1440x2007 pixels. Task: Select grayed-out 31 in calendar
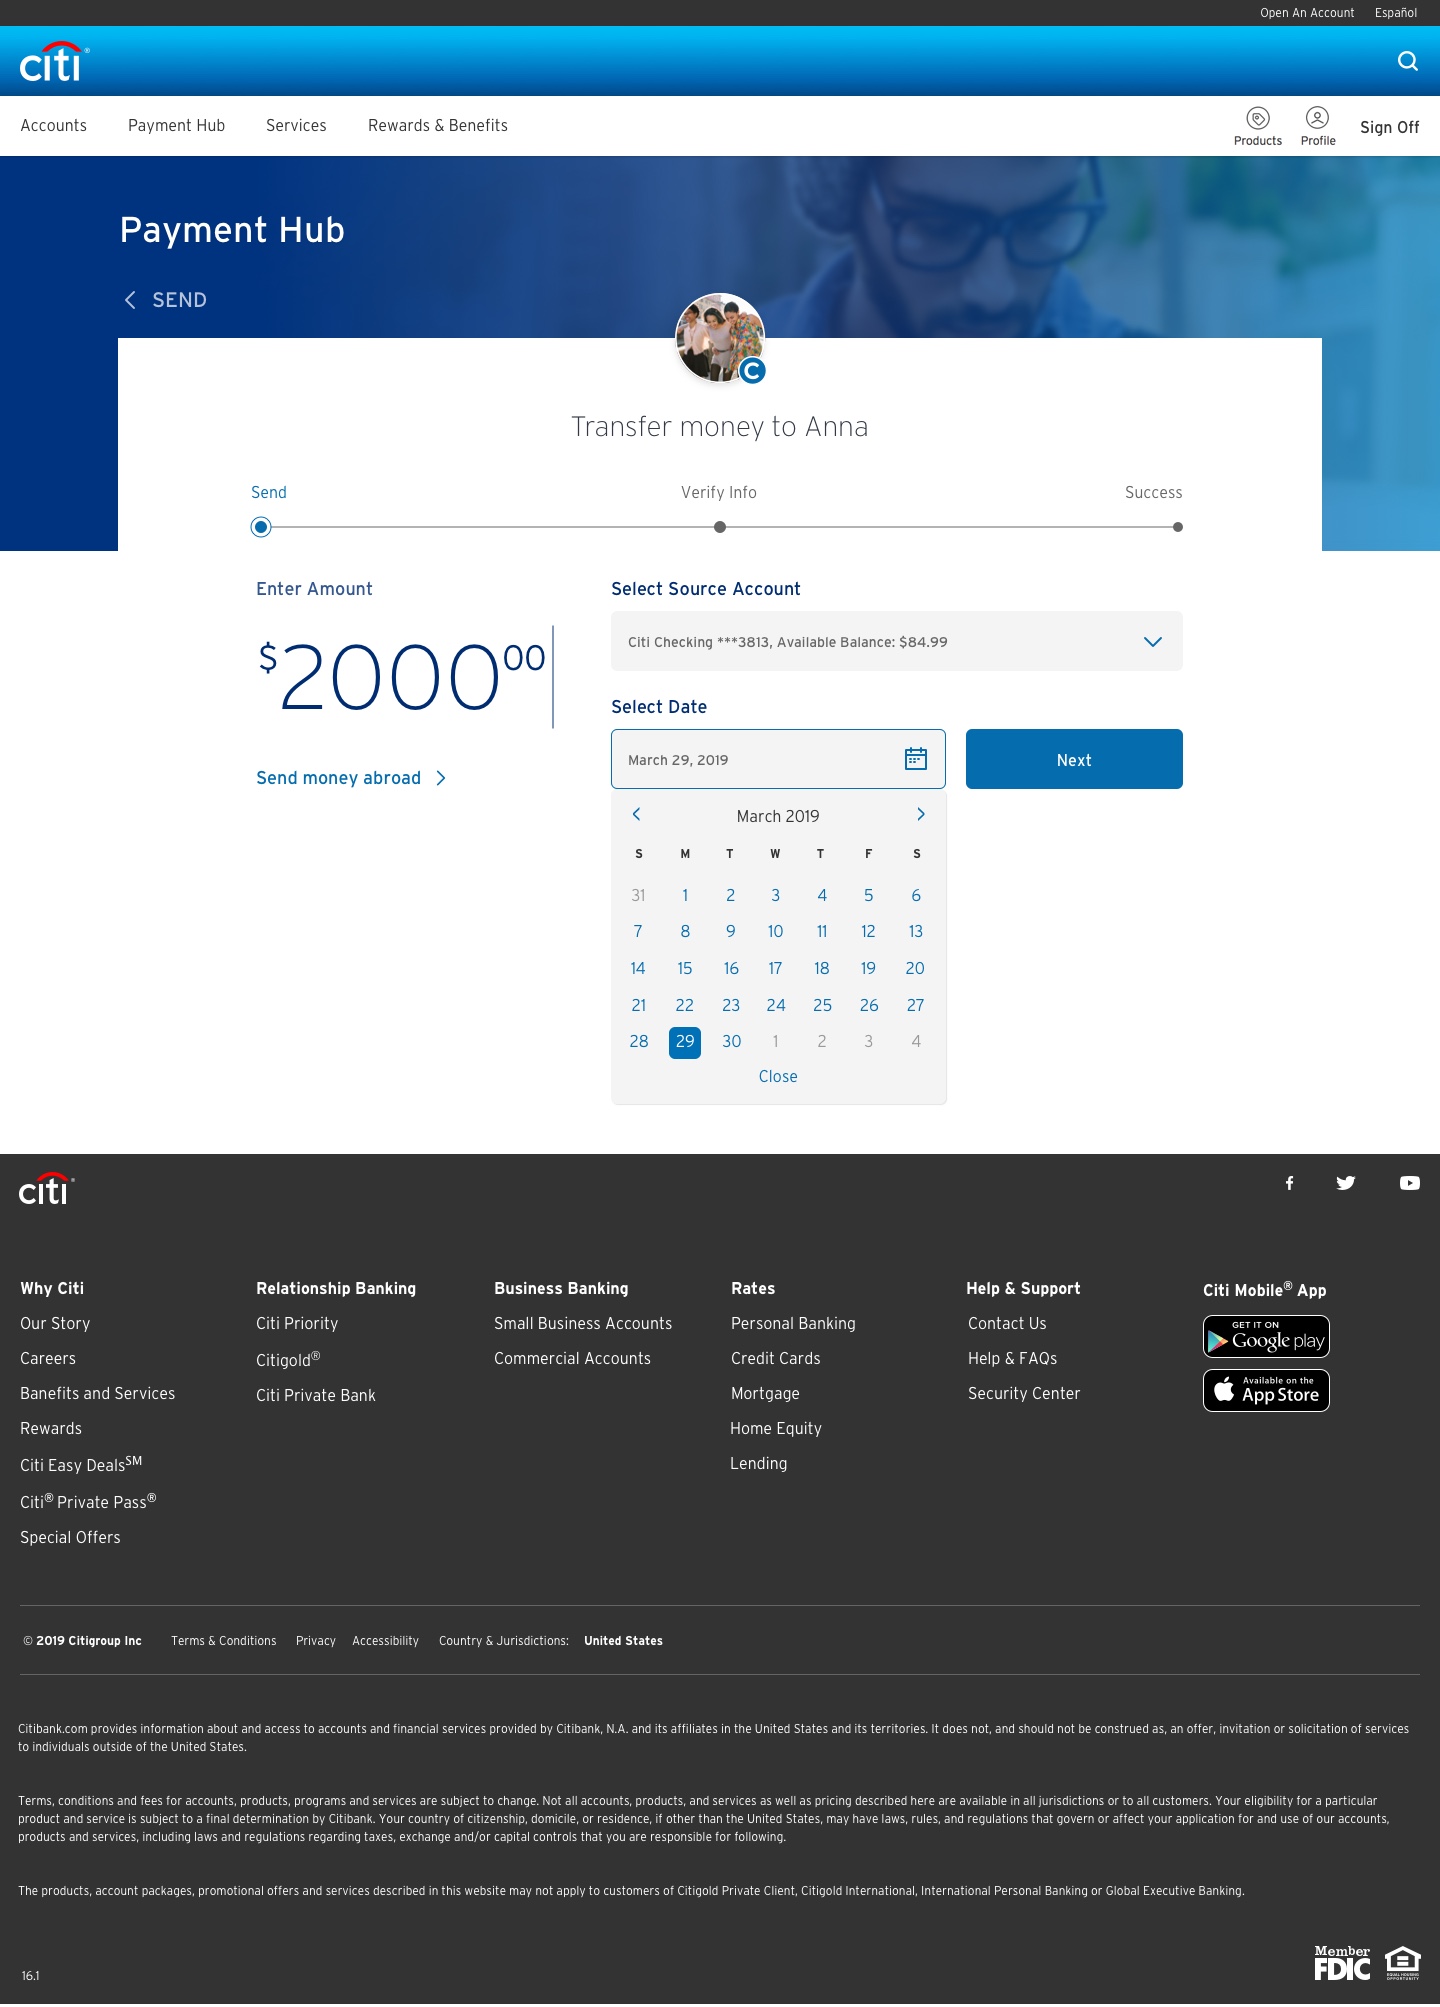click(638, 895)
